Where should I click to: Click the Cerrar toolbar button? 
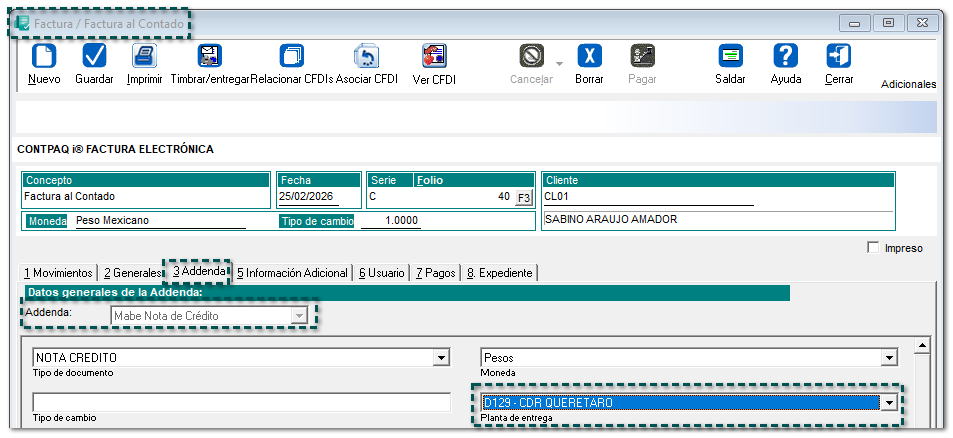(x=838, y=56)
